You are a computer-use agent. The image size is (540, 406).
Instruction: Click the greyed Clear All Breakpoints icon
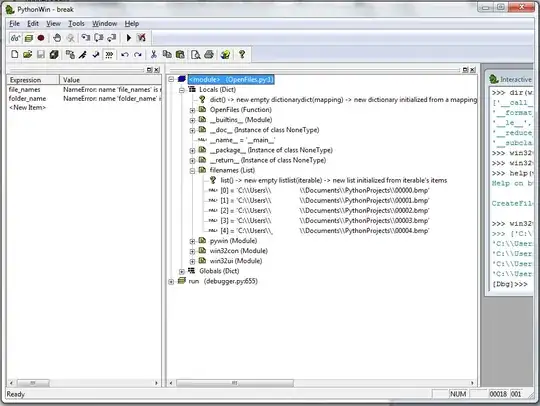pos(71,38)
